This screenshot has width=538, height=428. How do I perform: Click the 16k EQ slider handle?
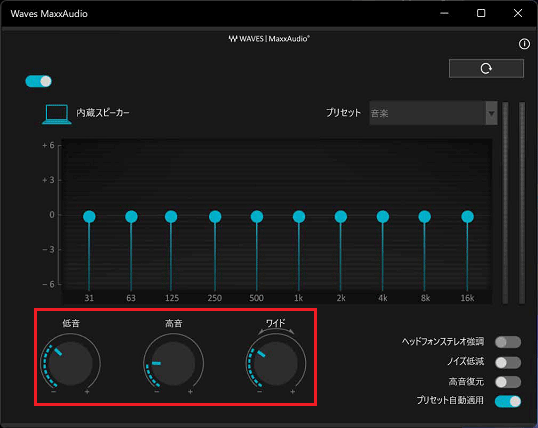point(467,217)
